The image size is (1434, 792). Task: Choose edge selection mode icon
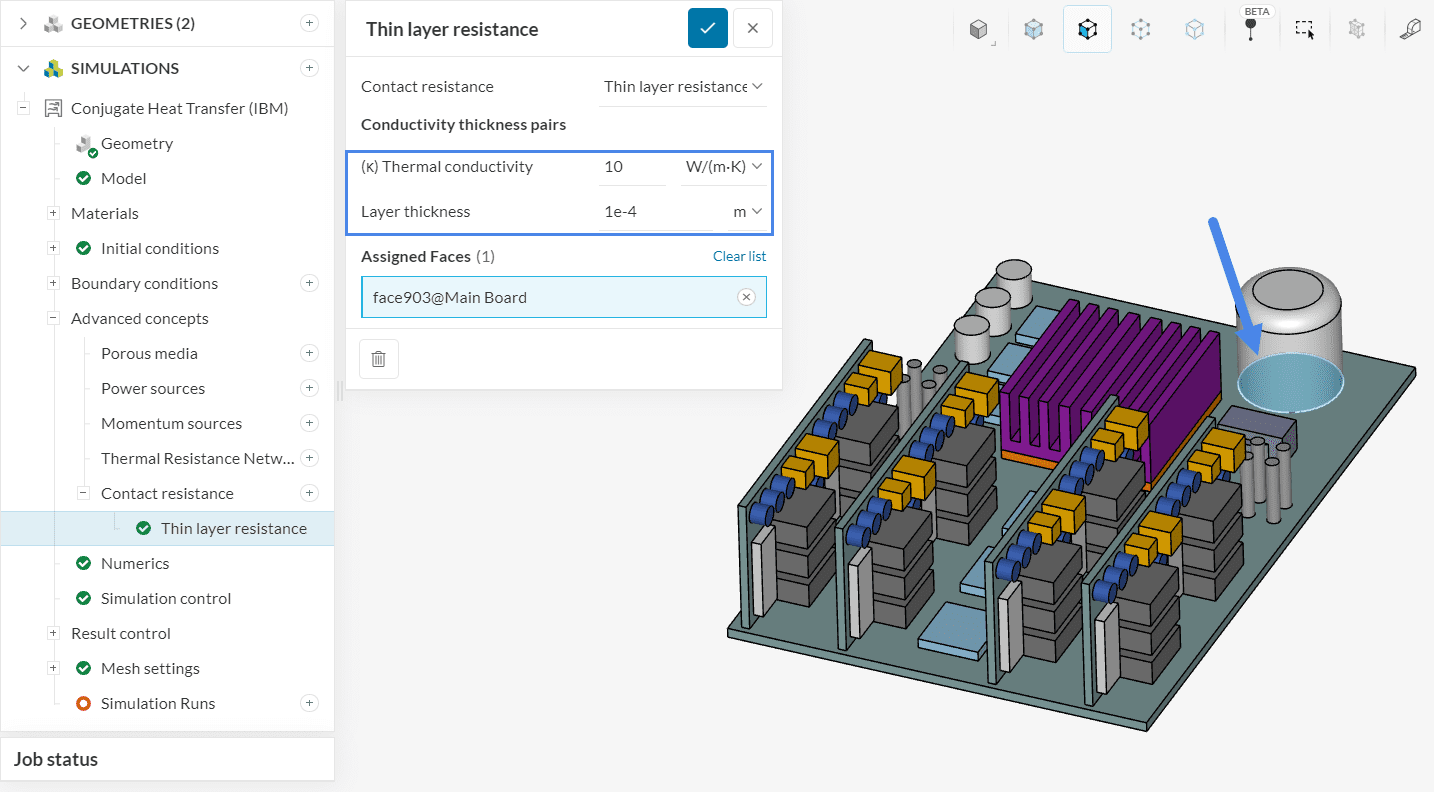pos(1194,30)
